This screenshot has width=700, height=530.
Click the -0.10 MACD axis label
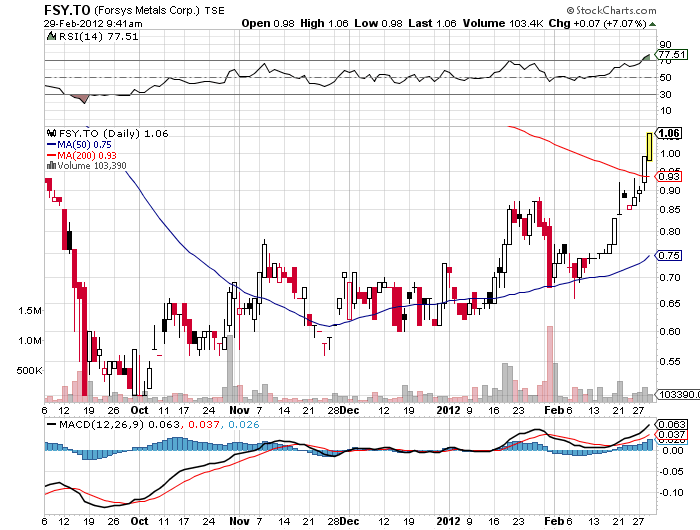click(671, 492)
